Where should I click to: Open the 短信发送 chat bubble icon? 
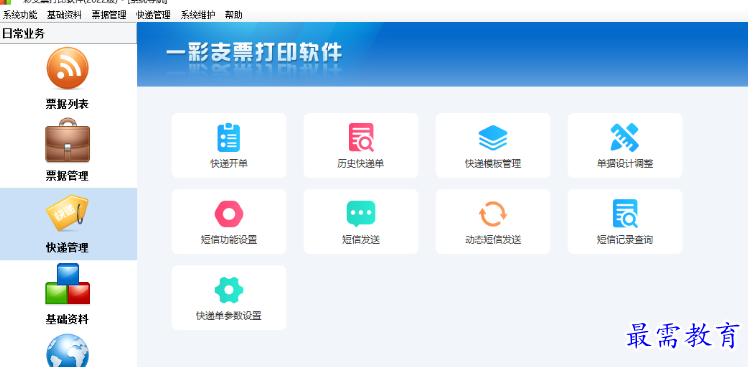(x=361, y=214)
